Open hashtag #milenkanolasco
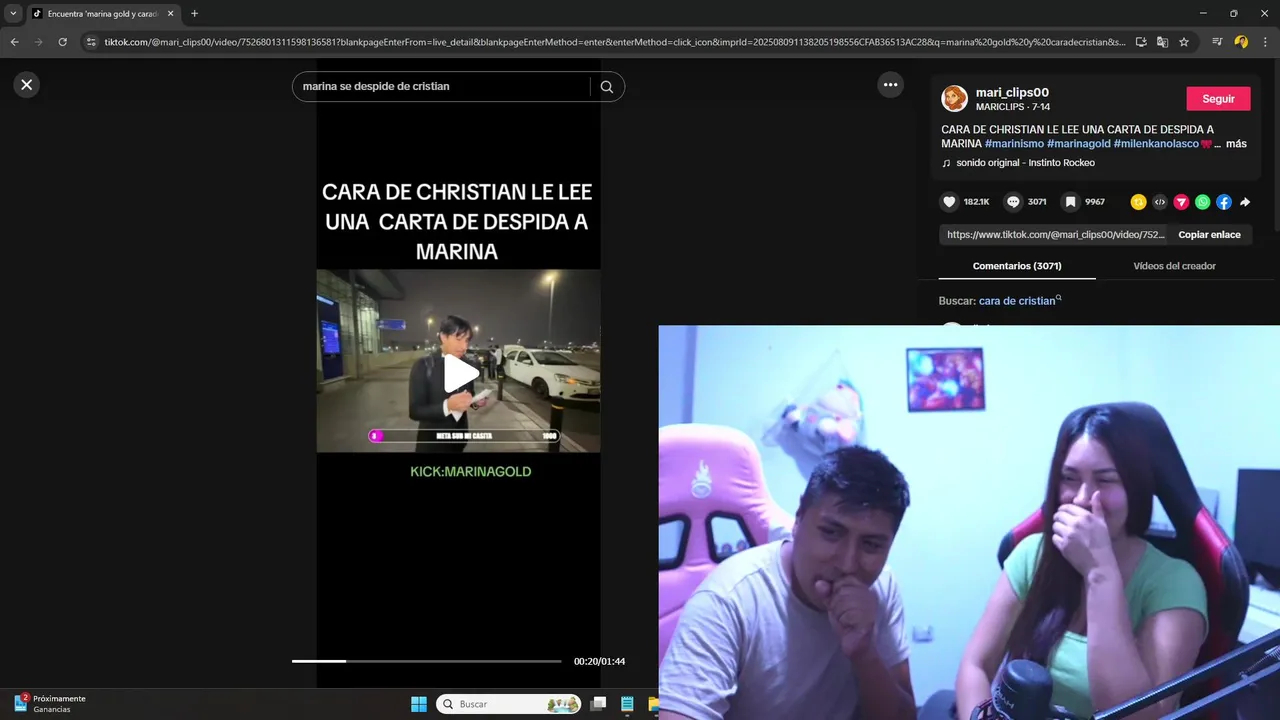Viewport: 1280px width, 720px height. point(1156,144)
